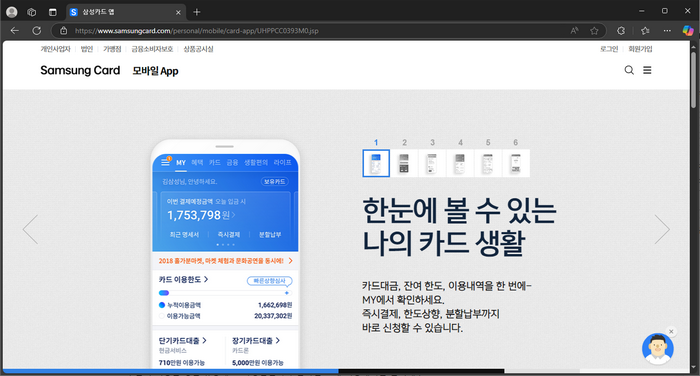The image size is (700, 376).
Task: Select slide thumbnail 2
Action: click(404, 163)
